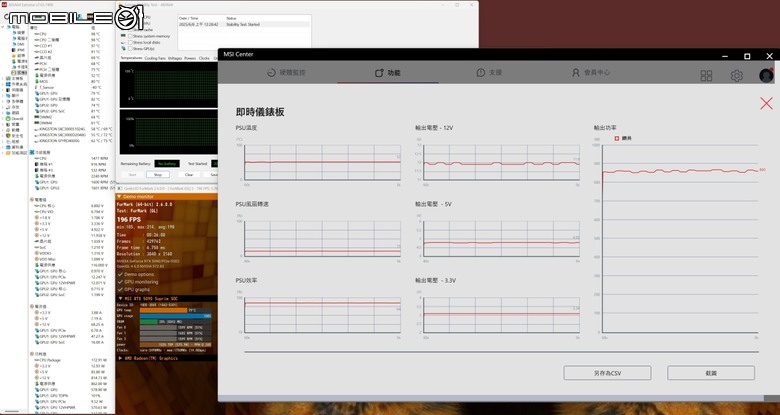Click the 電壓值 section icon in AIDA64
Screen dimensions: 780x415
tap(32, 199)
